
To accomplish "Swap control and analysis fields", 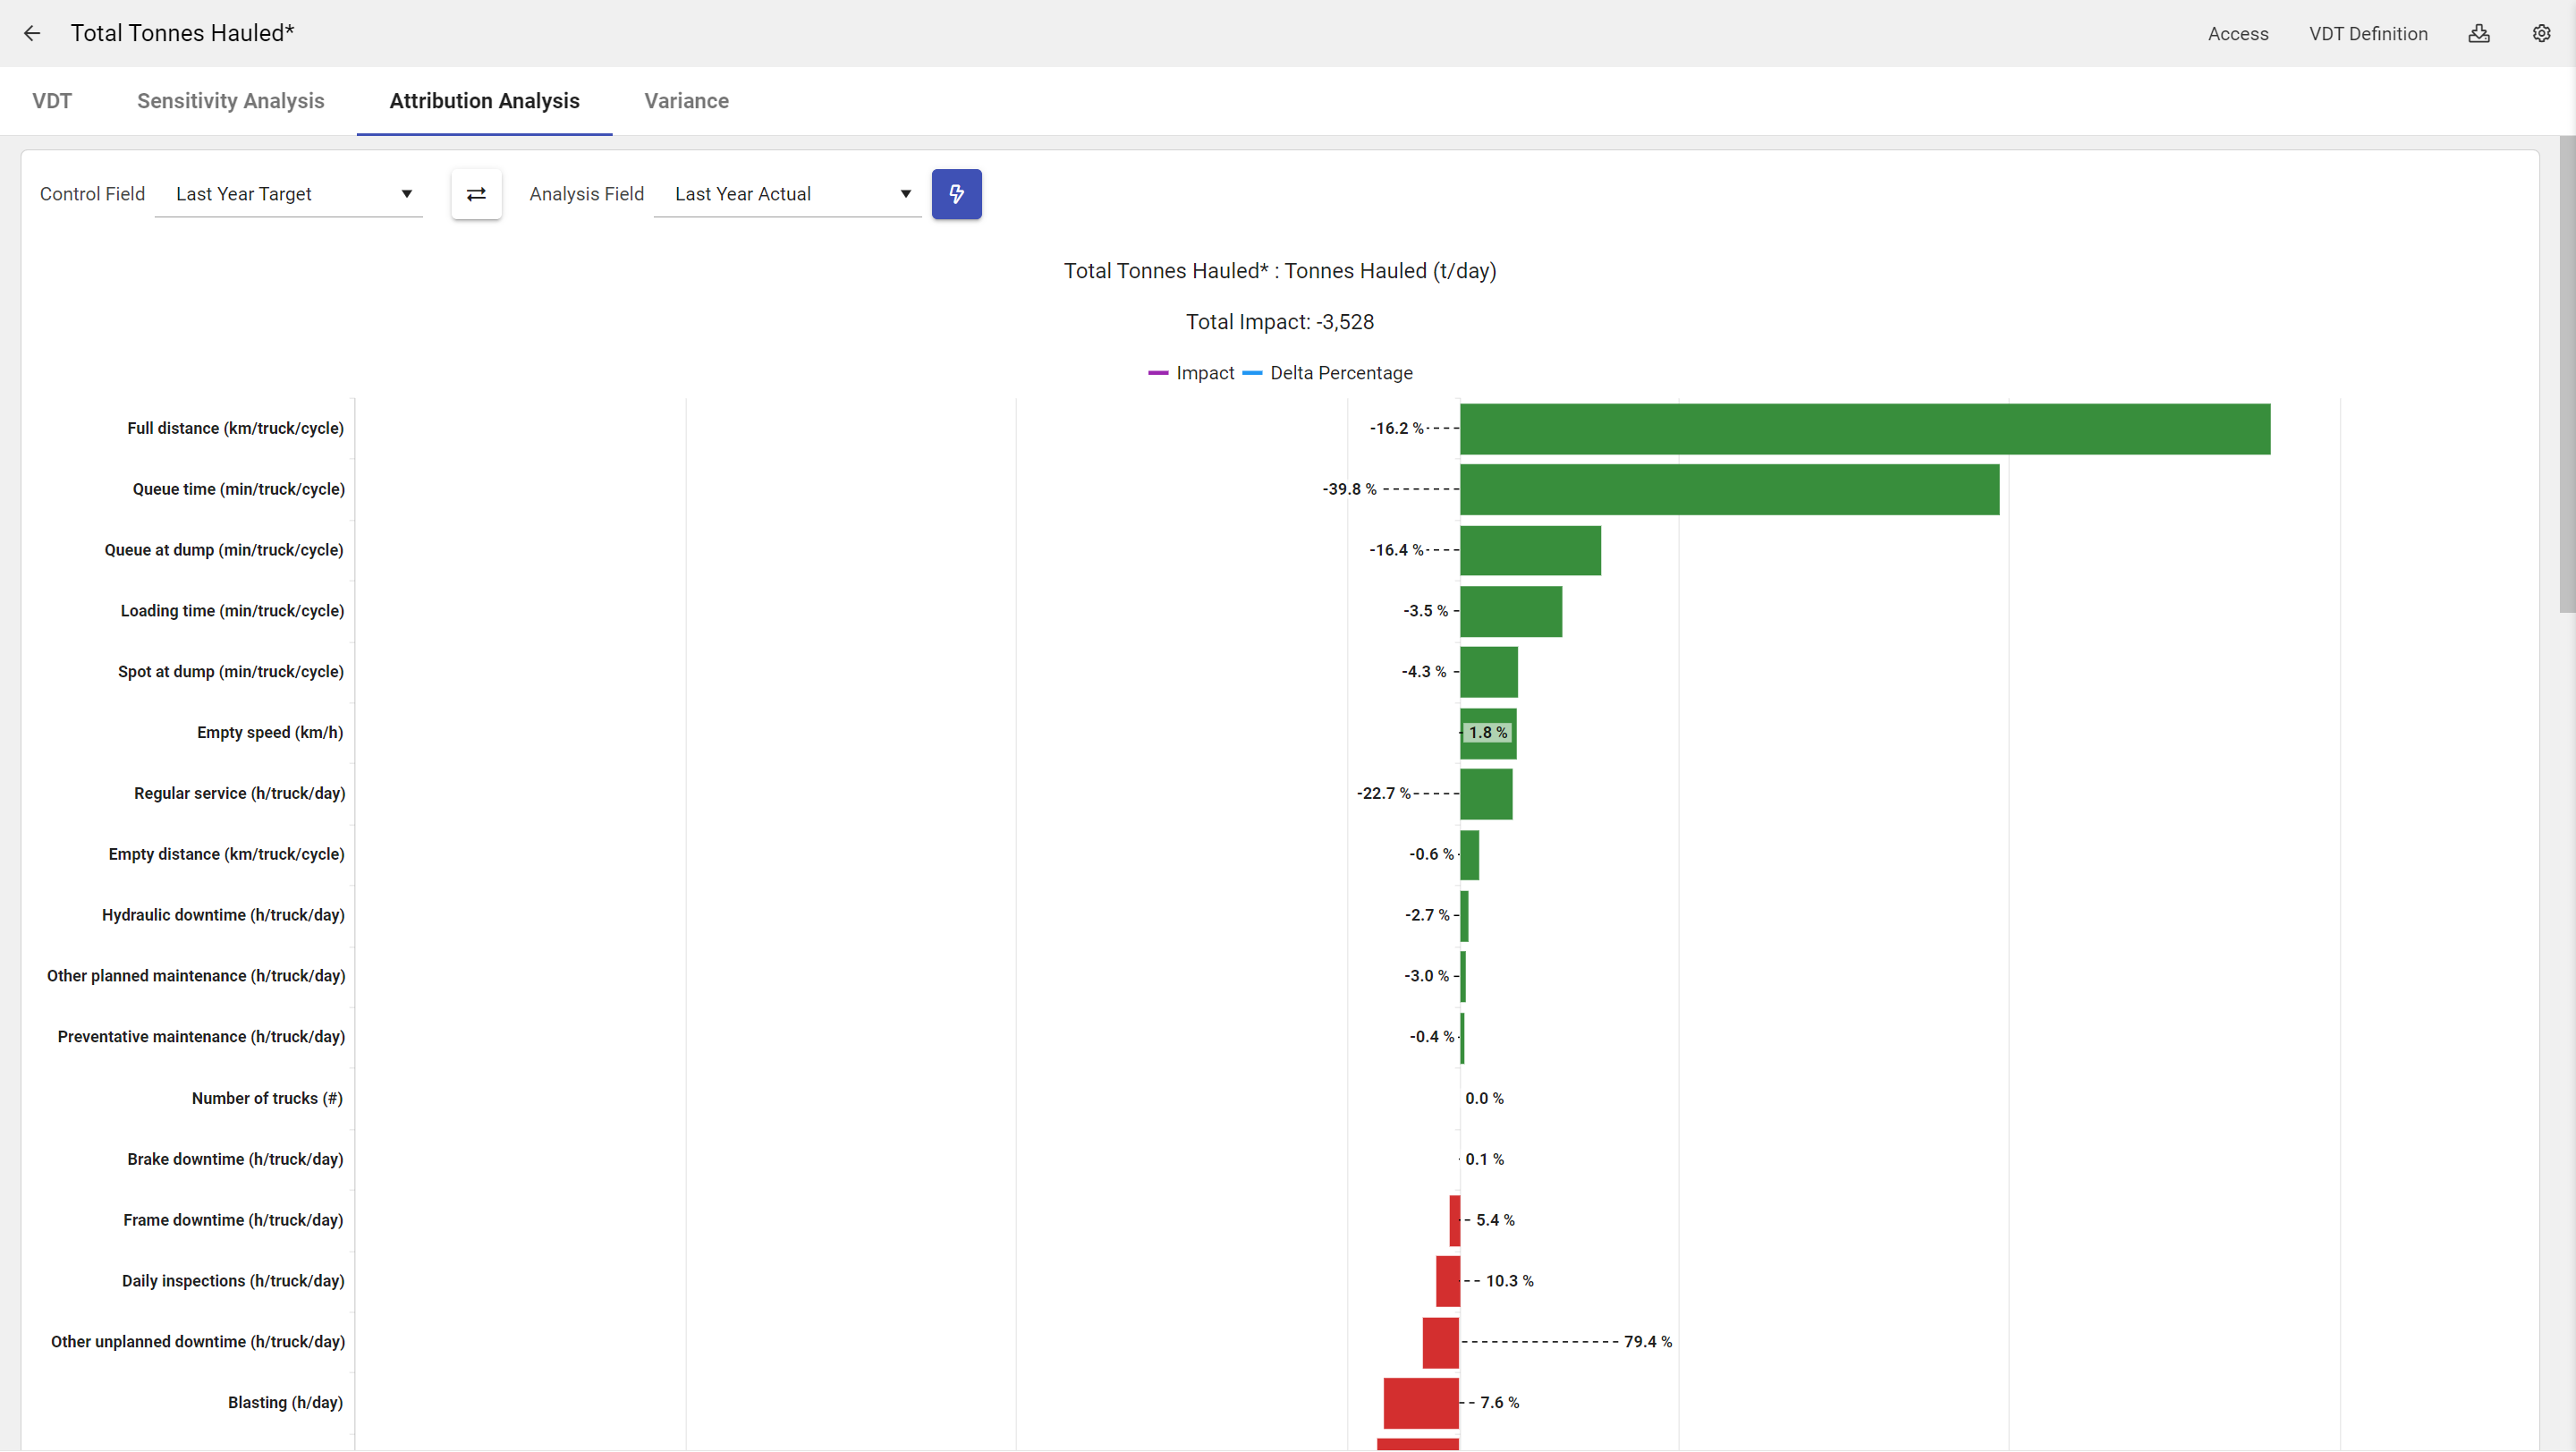I will 476,194.
